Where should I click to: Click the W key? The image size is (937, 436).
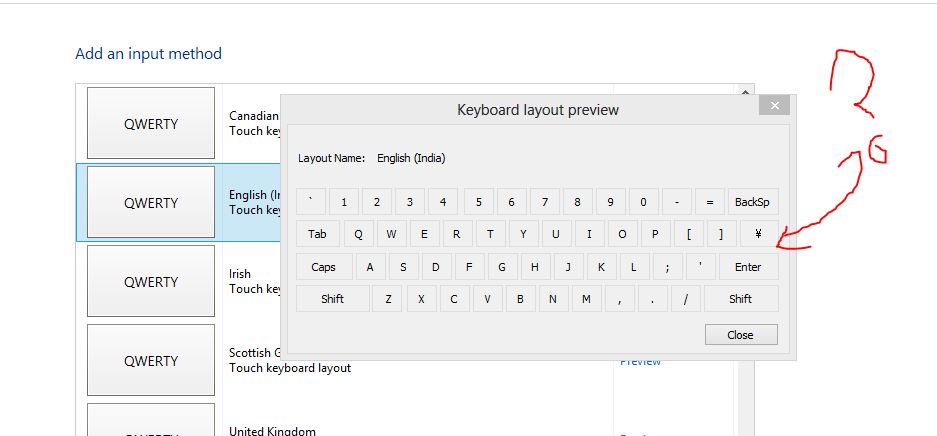(x=391, y=234)
